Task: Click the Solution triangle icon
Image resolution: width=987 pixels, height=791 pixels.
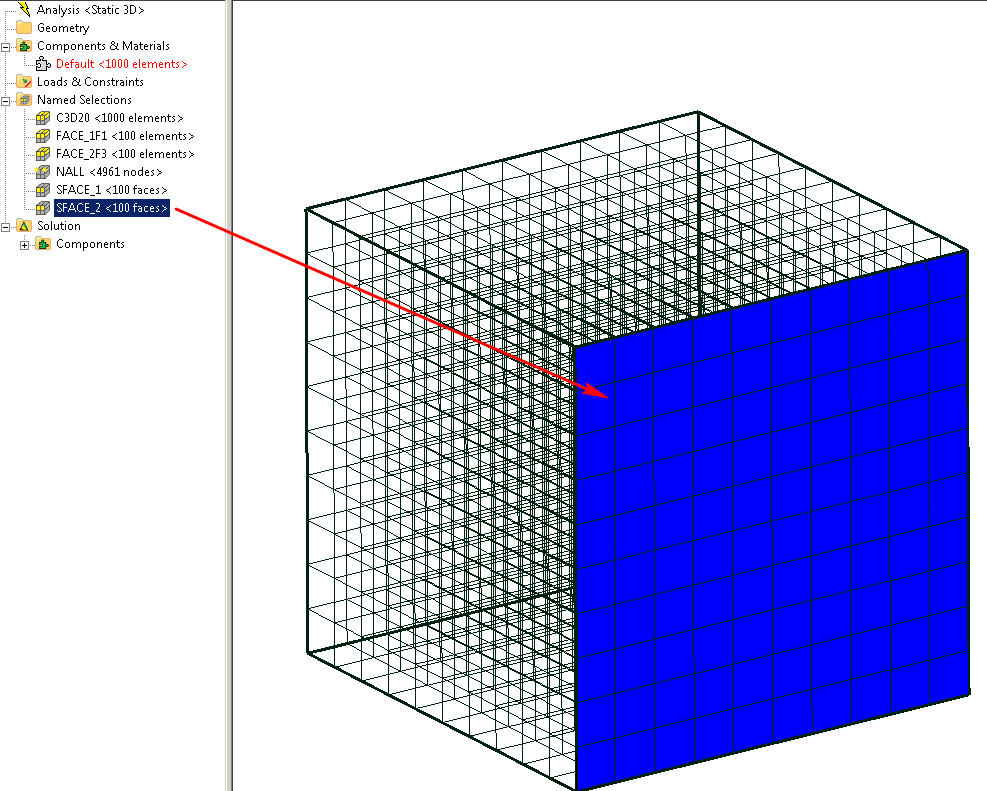Action: coord(24,226)
